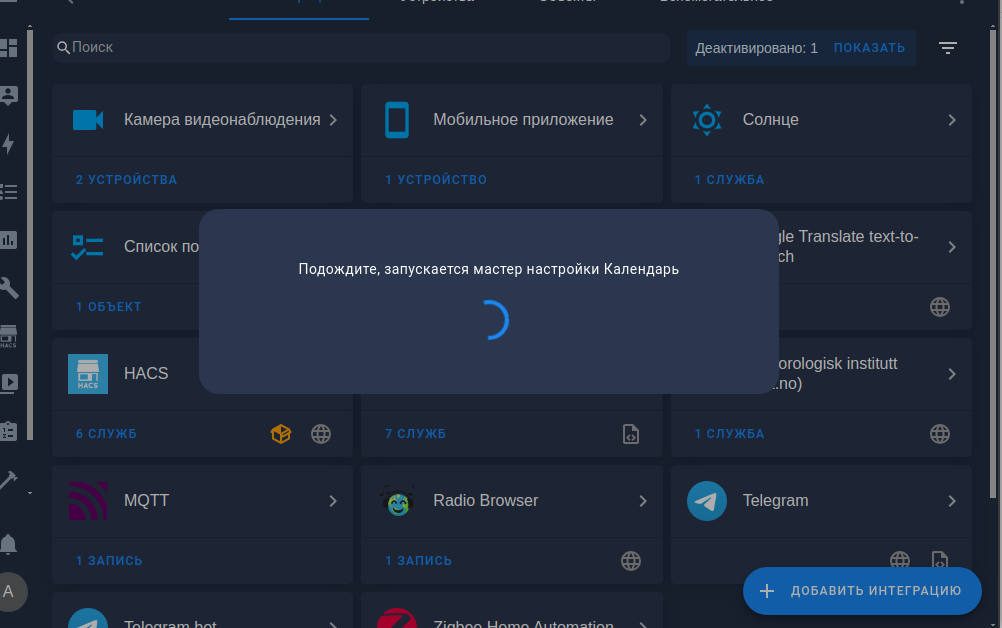Click the search magnifier icon
The image size is (1002, 628).
(x=63, y=47)
